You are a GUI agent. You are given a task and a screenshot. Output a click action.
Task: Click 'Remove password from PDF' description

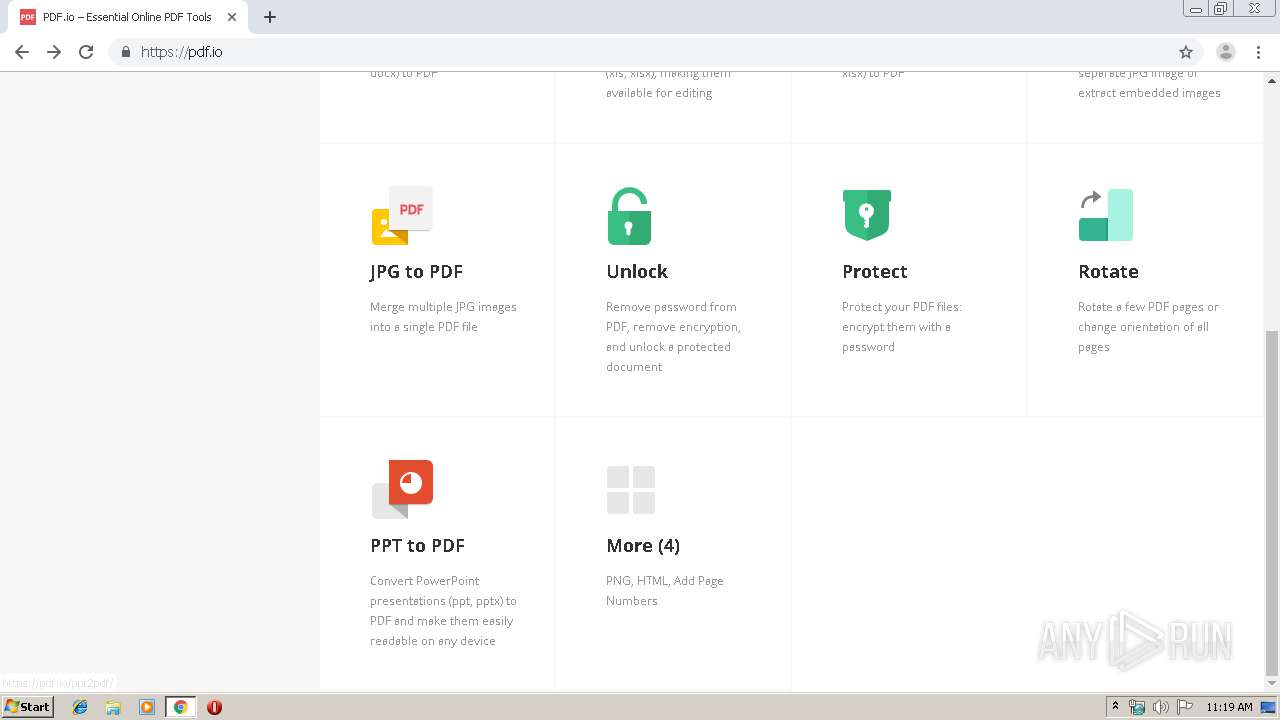(x=673, y=337)
